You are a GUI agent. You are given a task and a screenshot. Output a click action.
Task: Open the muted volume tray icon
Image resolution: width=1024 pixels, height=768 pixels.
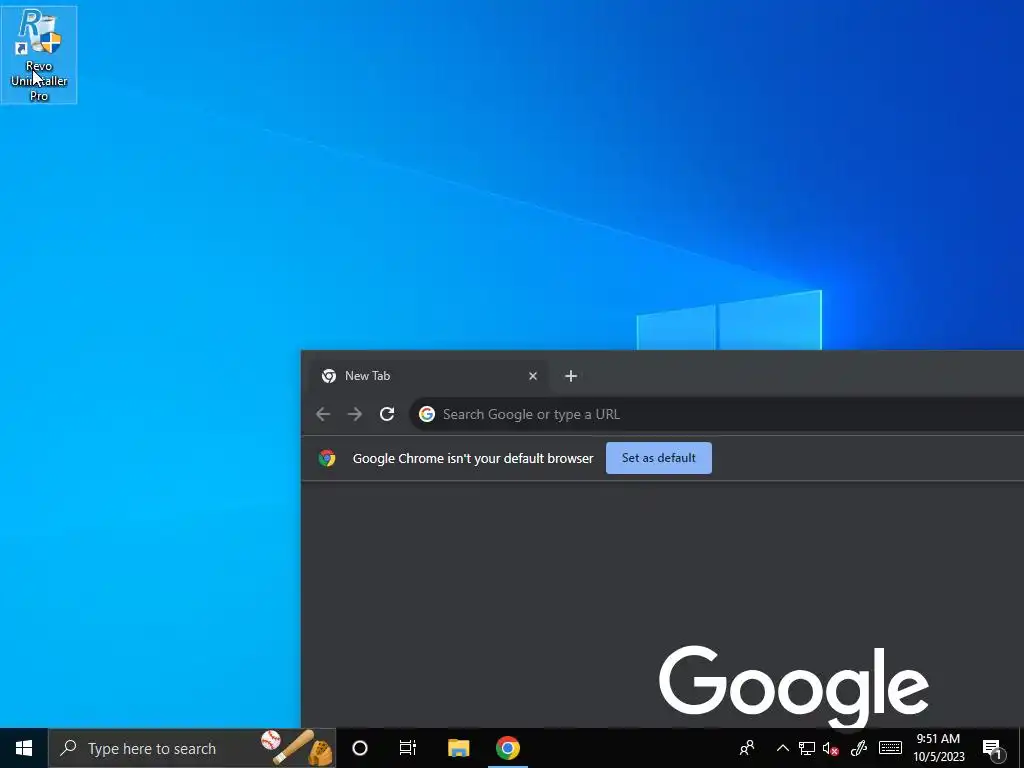[831, 748]
